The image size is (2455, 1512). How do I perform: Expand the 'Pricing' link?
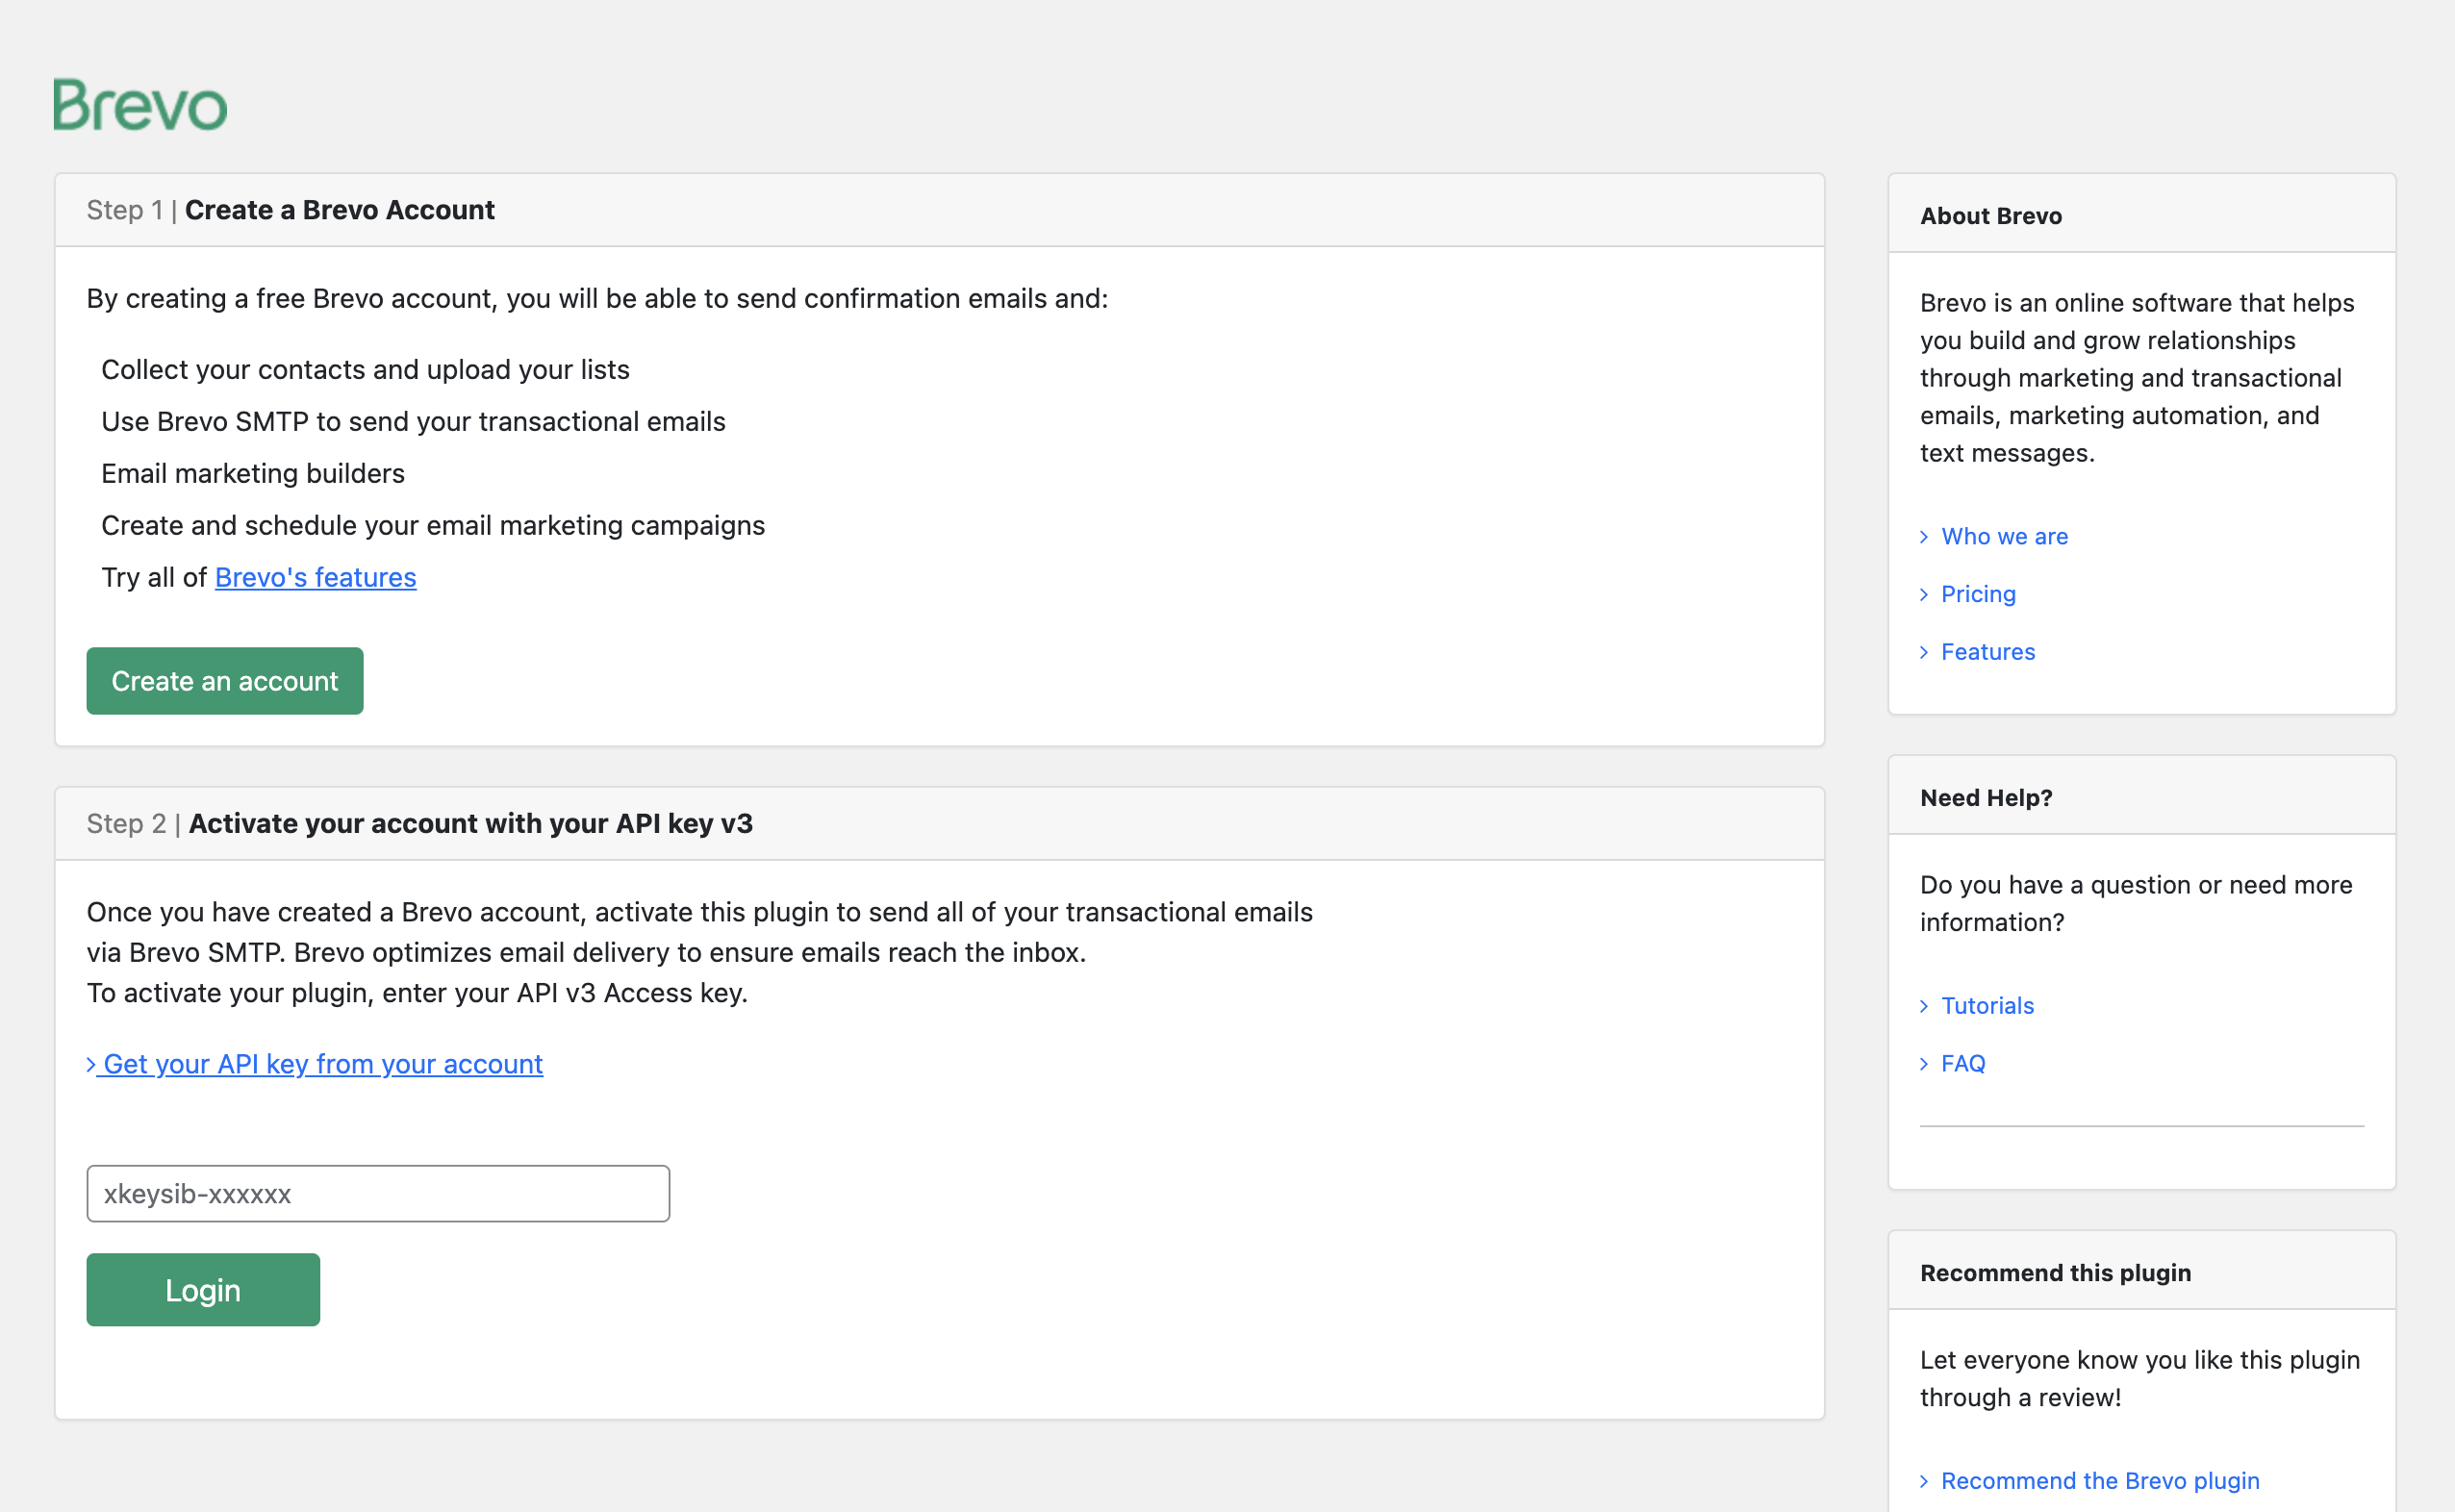tap(1978, 592)
